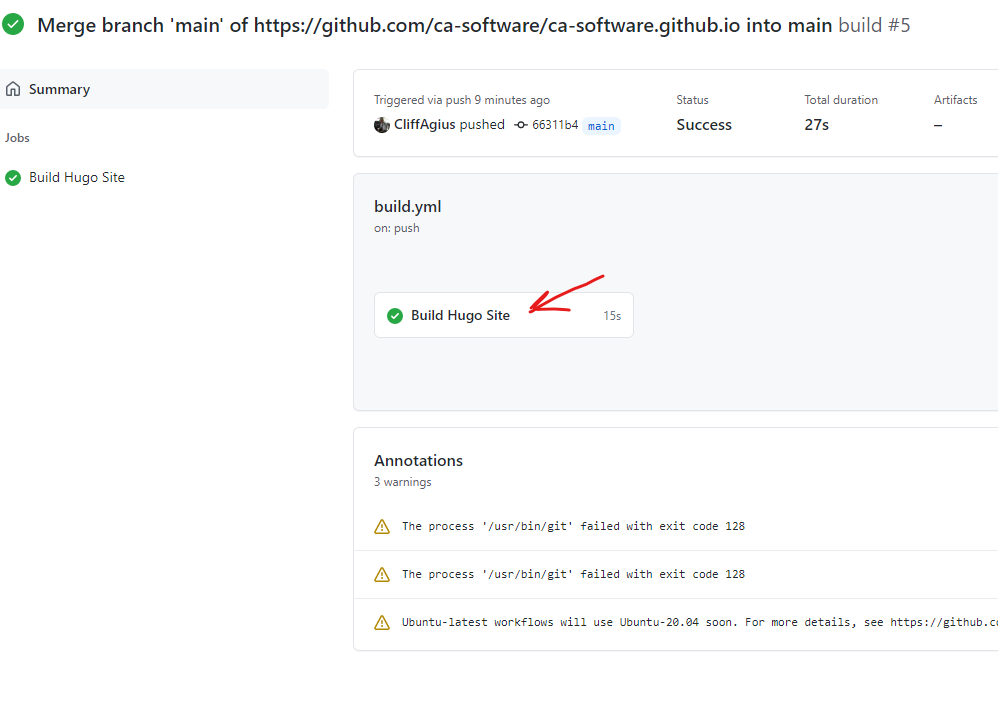Click warning icon of second git exit code annotation
The height and width of the screenshot is (701, 998).
pyautogui.click(x=382, y=574)
